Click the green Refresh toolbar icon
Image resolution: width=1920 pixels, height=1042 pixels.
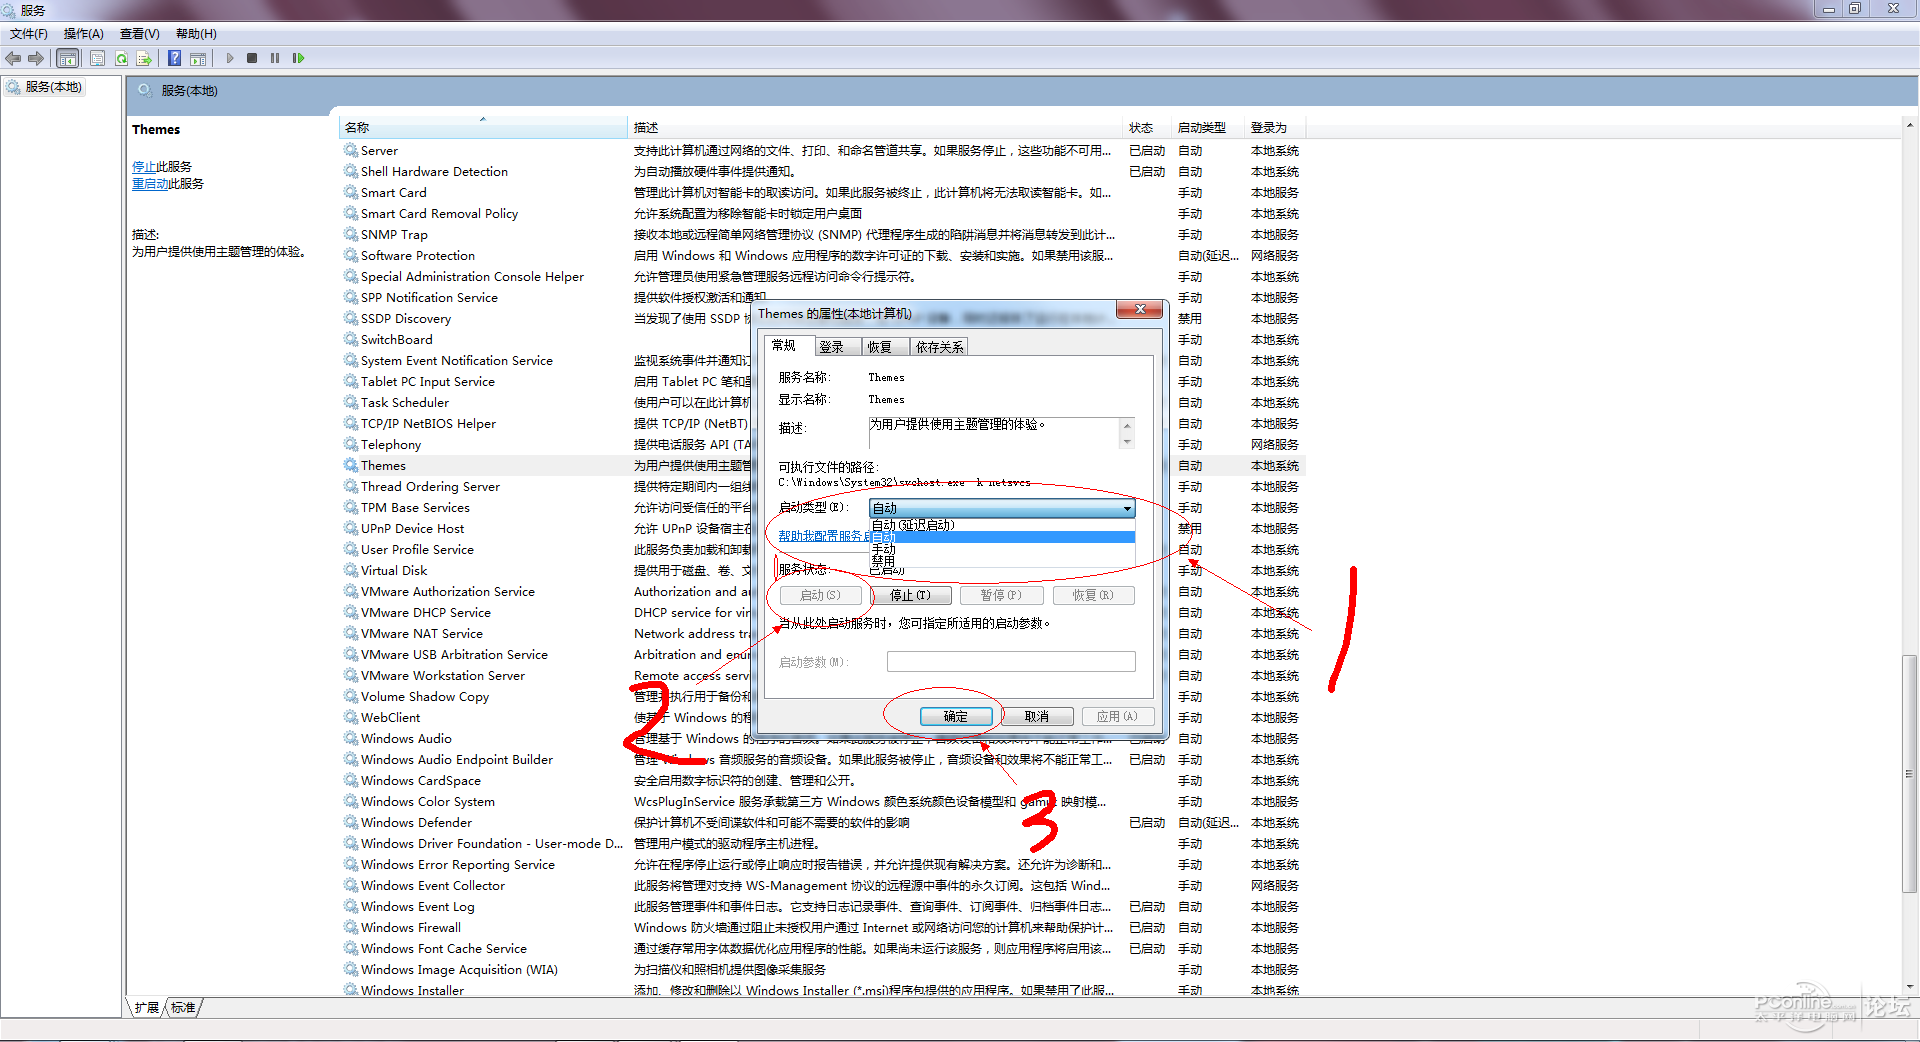(121, 58)
